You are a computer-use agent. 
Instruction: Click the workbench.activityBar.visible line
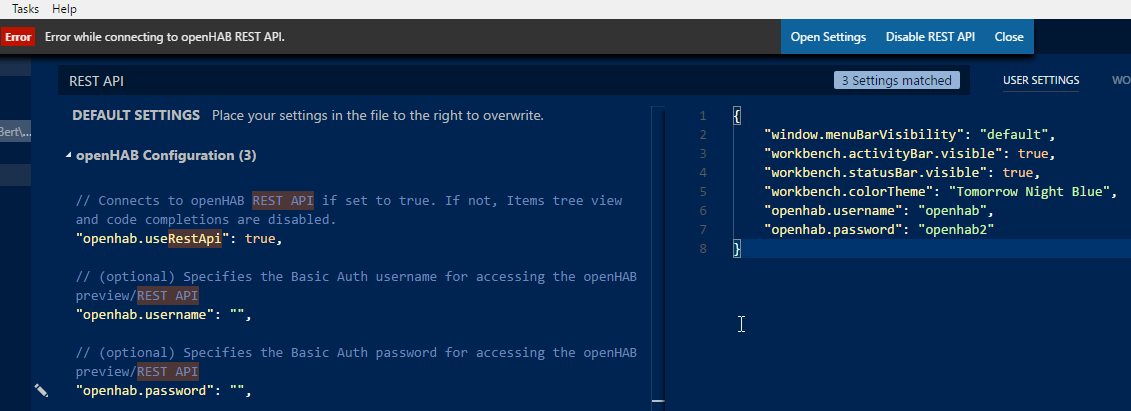[x=910, y=154]
